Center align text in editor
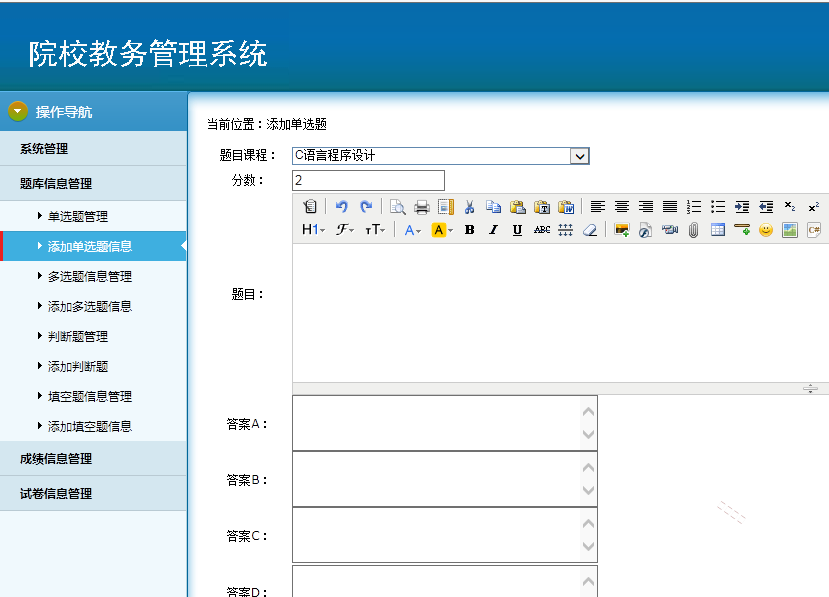829x597 pixels. point(622,207)
